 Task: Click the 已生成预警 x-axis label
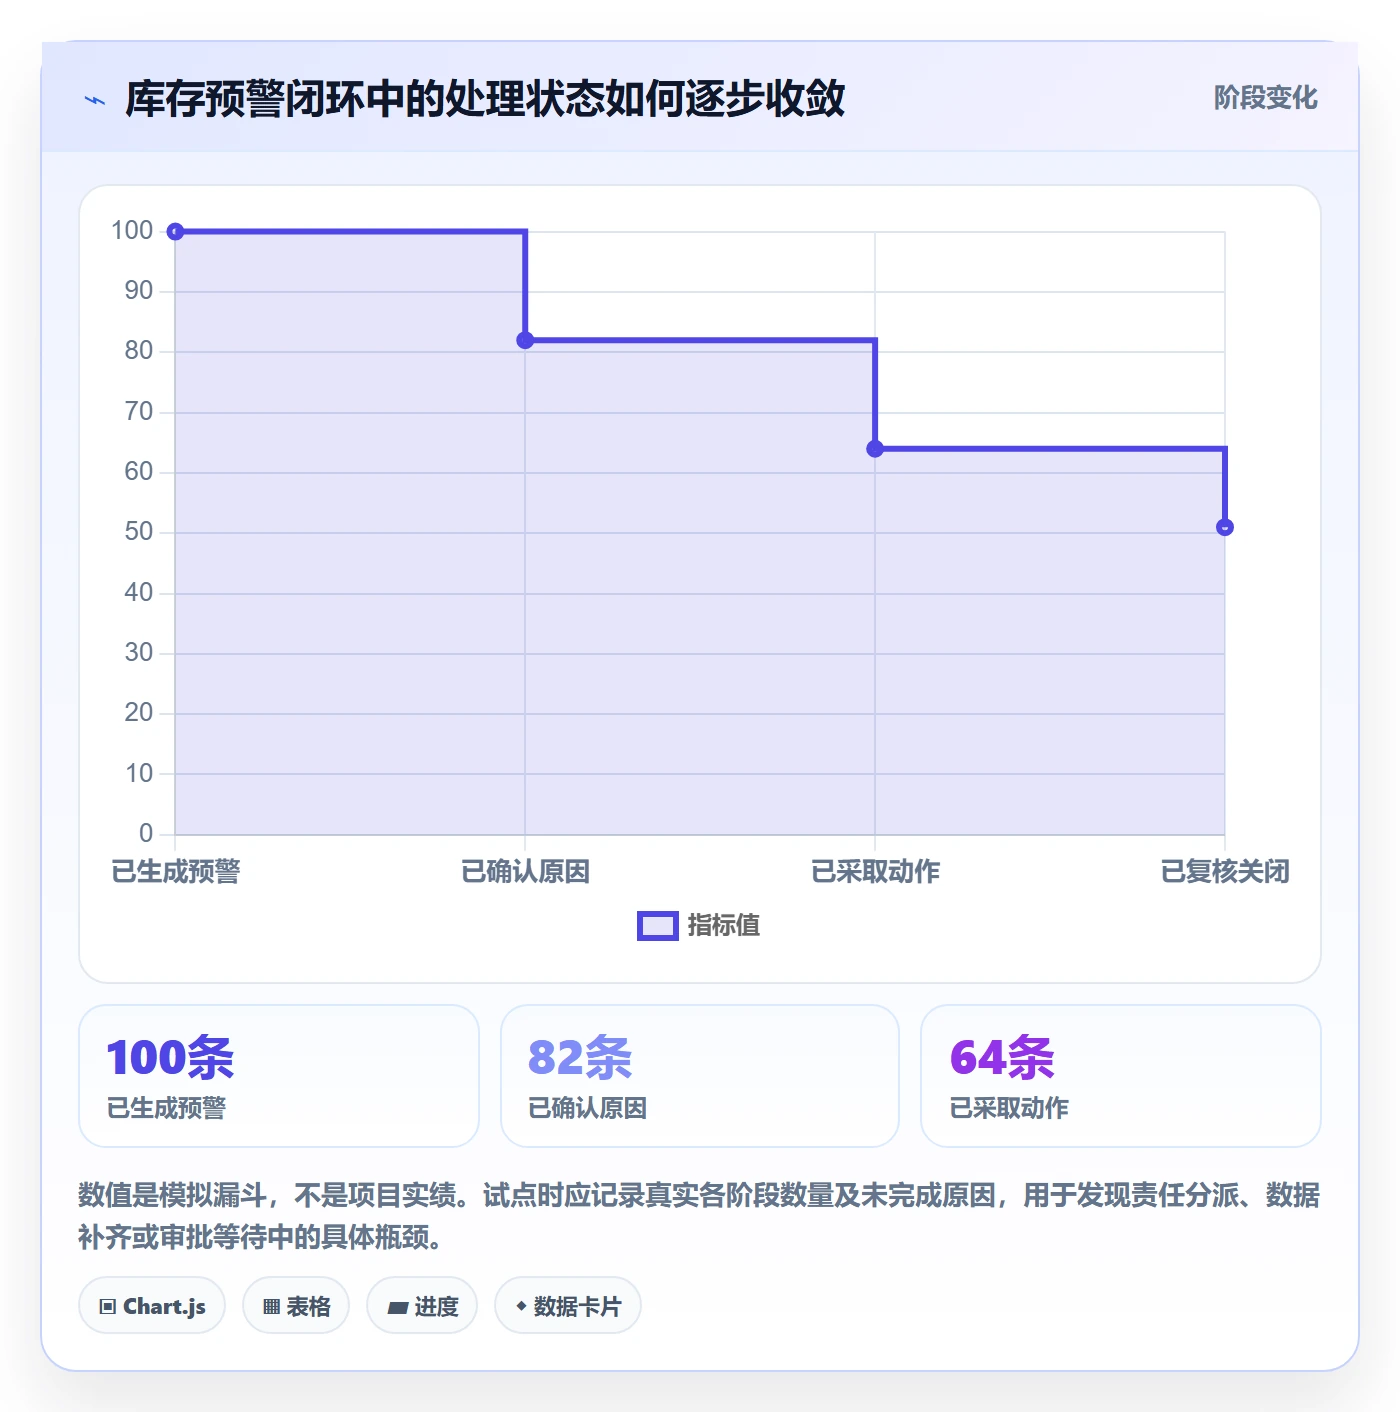coord(176,871)
